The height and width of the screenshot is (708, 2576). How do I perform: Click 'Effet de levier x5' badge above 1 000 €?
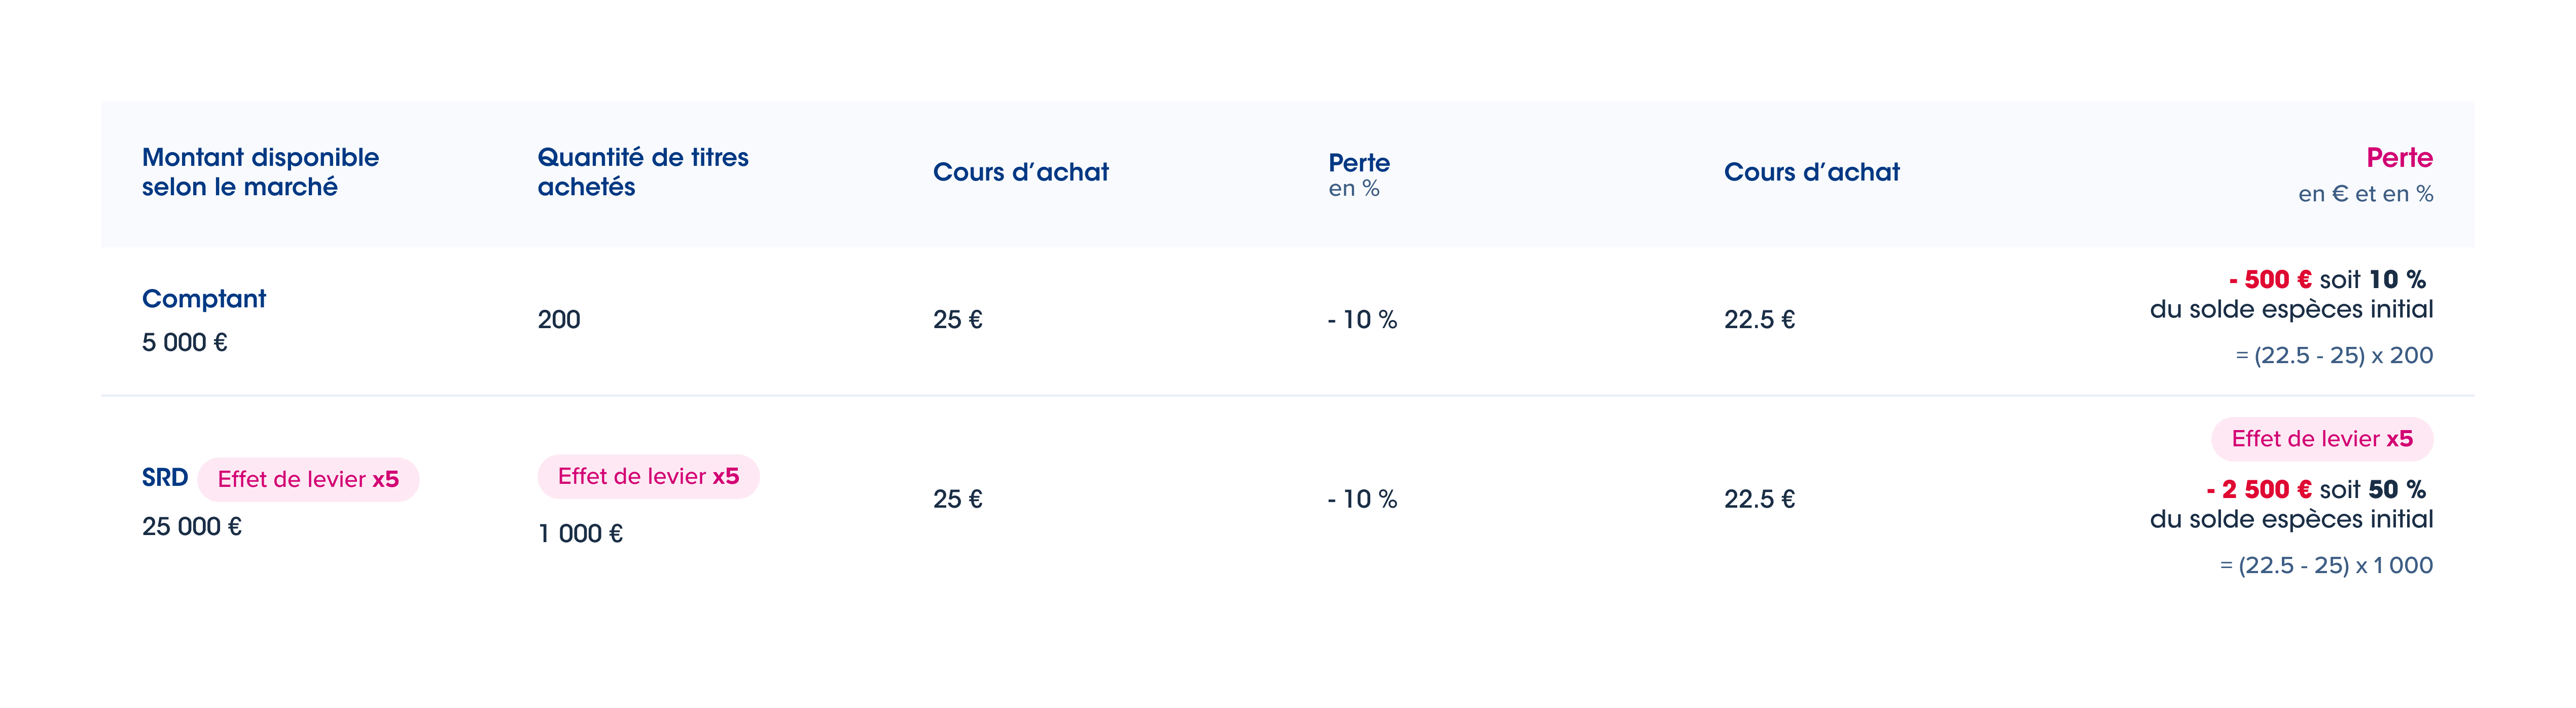648,477
